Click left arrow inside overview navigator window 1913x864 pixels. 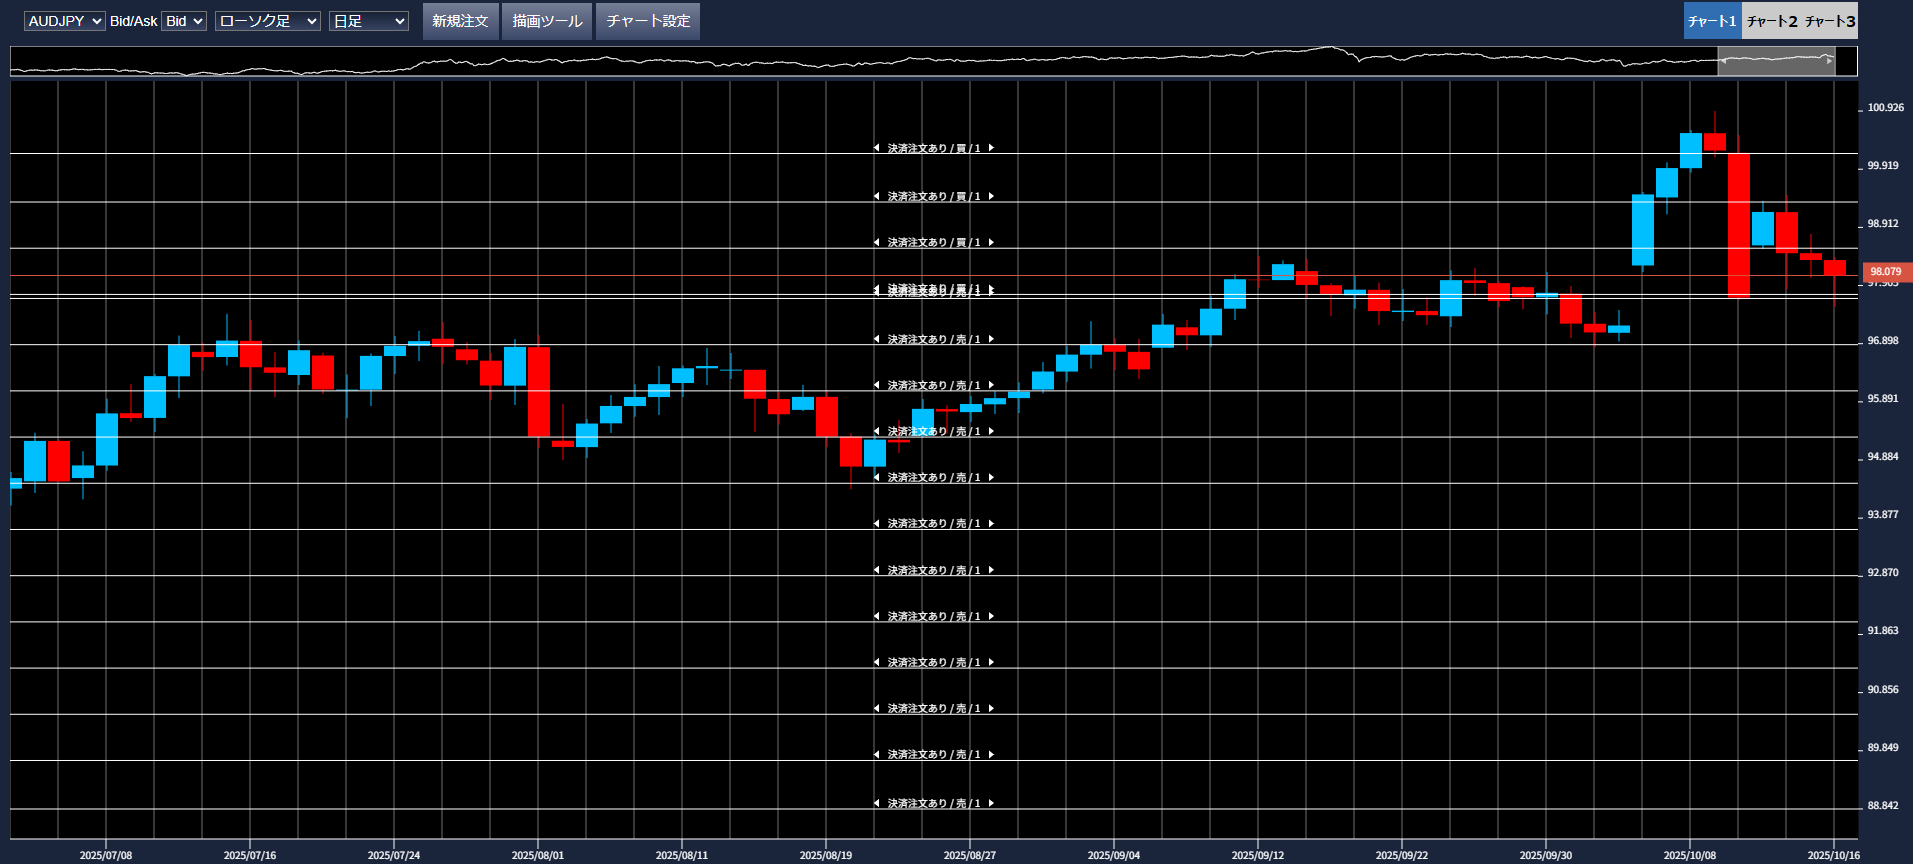point(1724,61)
